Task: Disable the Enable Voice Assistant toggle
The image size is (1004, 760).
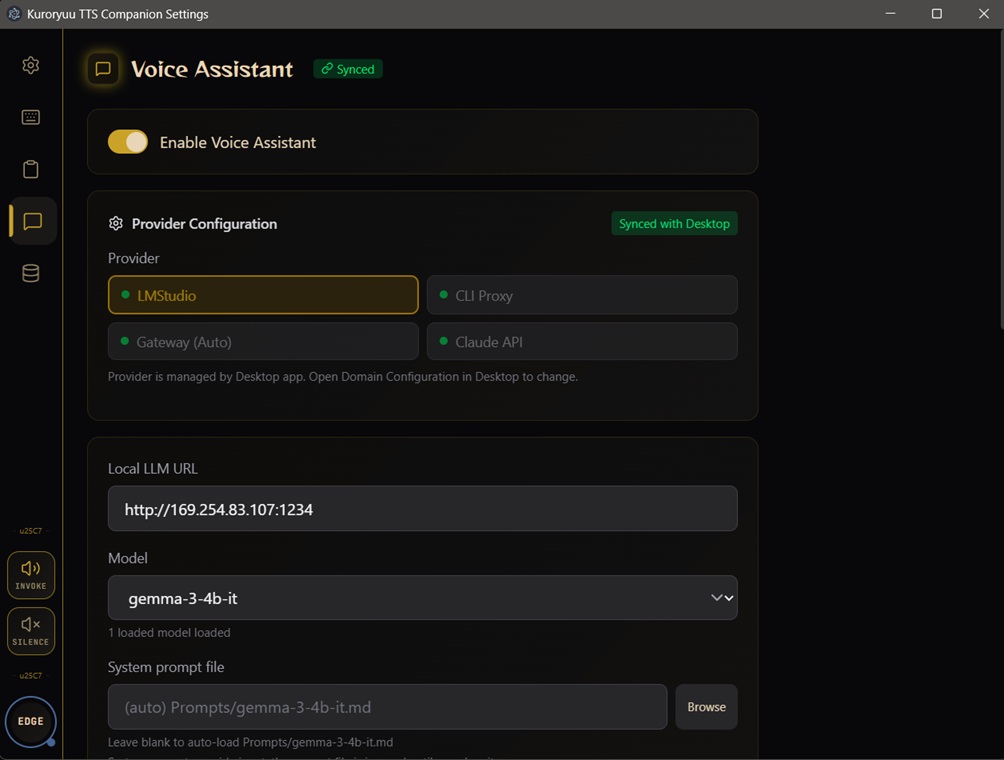Action: [x=128, y=142]
